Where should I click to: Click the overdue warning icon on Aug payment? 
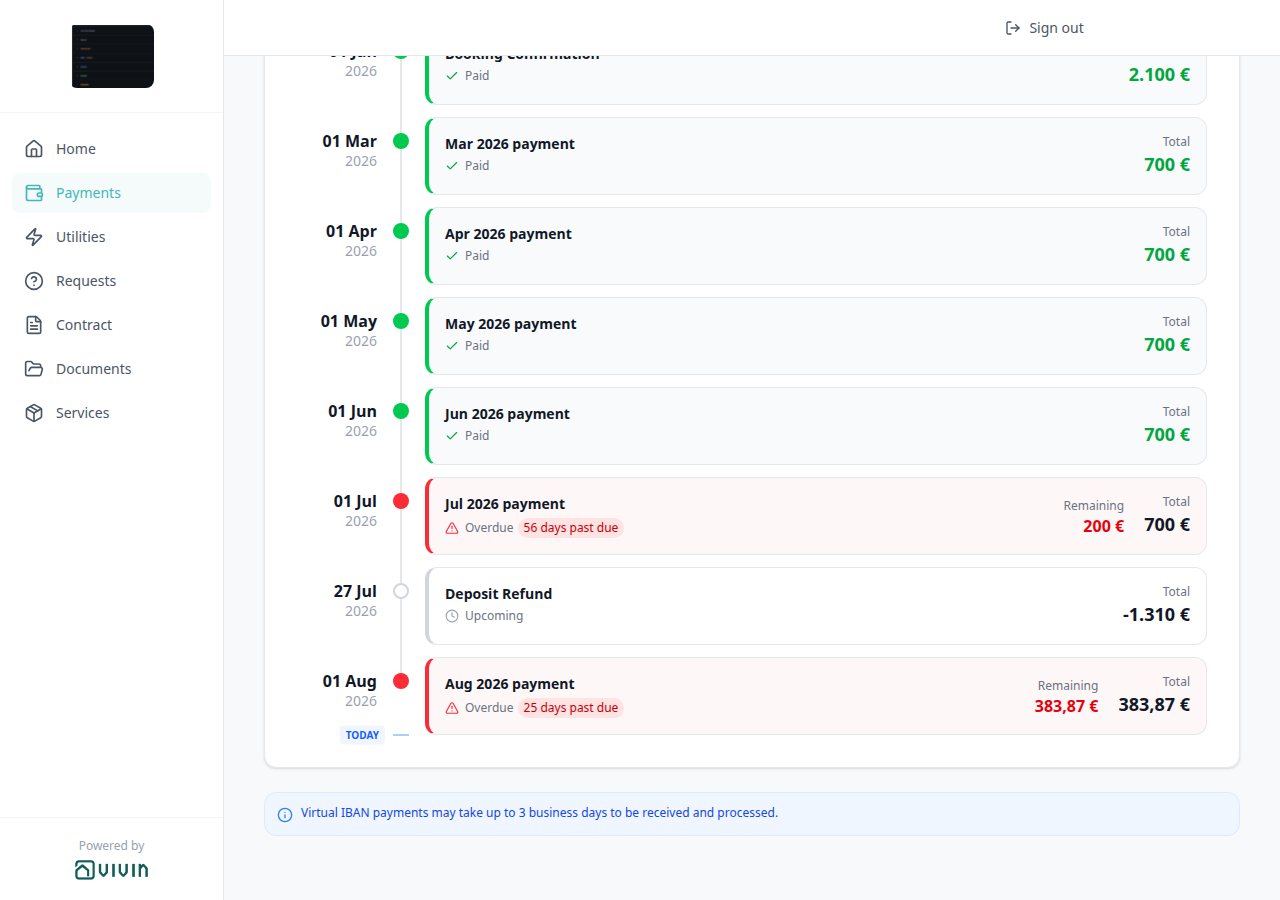(452, 708)
